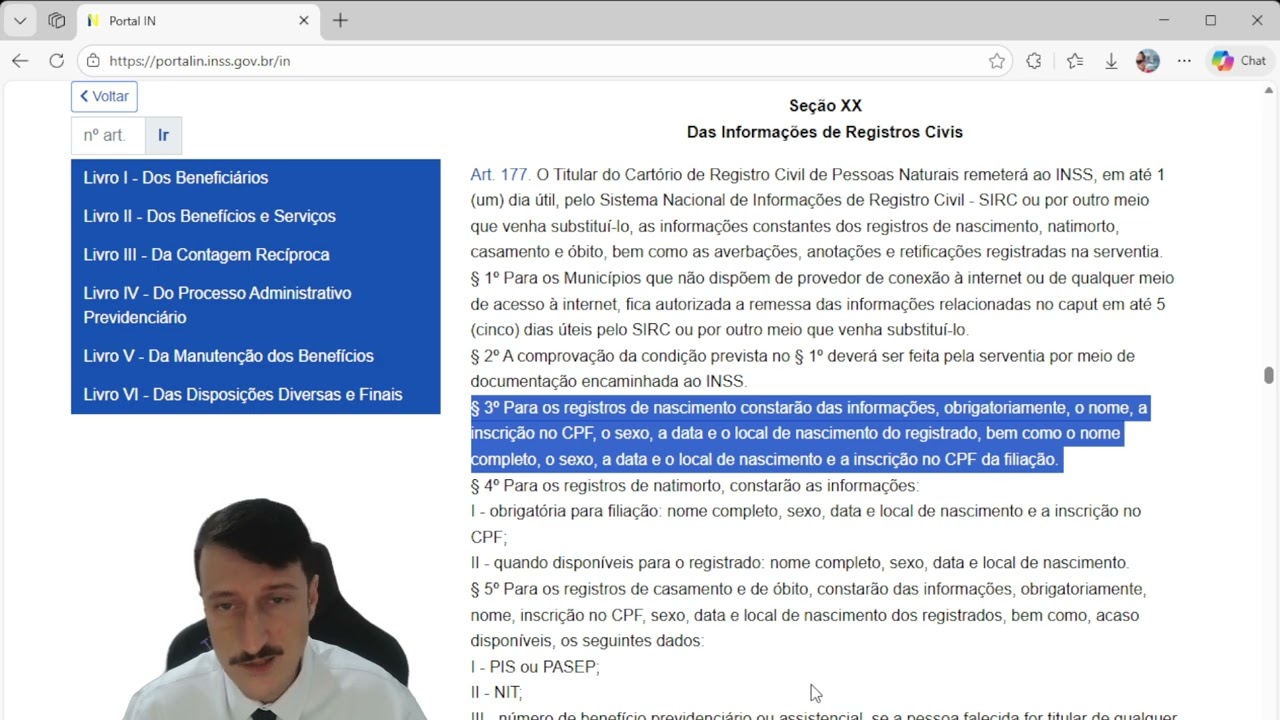Open a new tab with plus icon

coord(340,20)
